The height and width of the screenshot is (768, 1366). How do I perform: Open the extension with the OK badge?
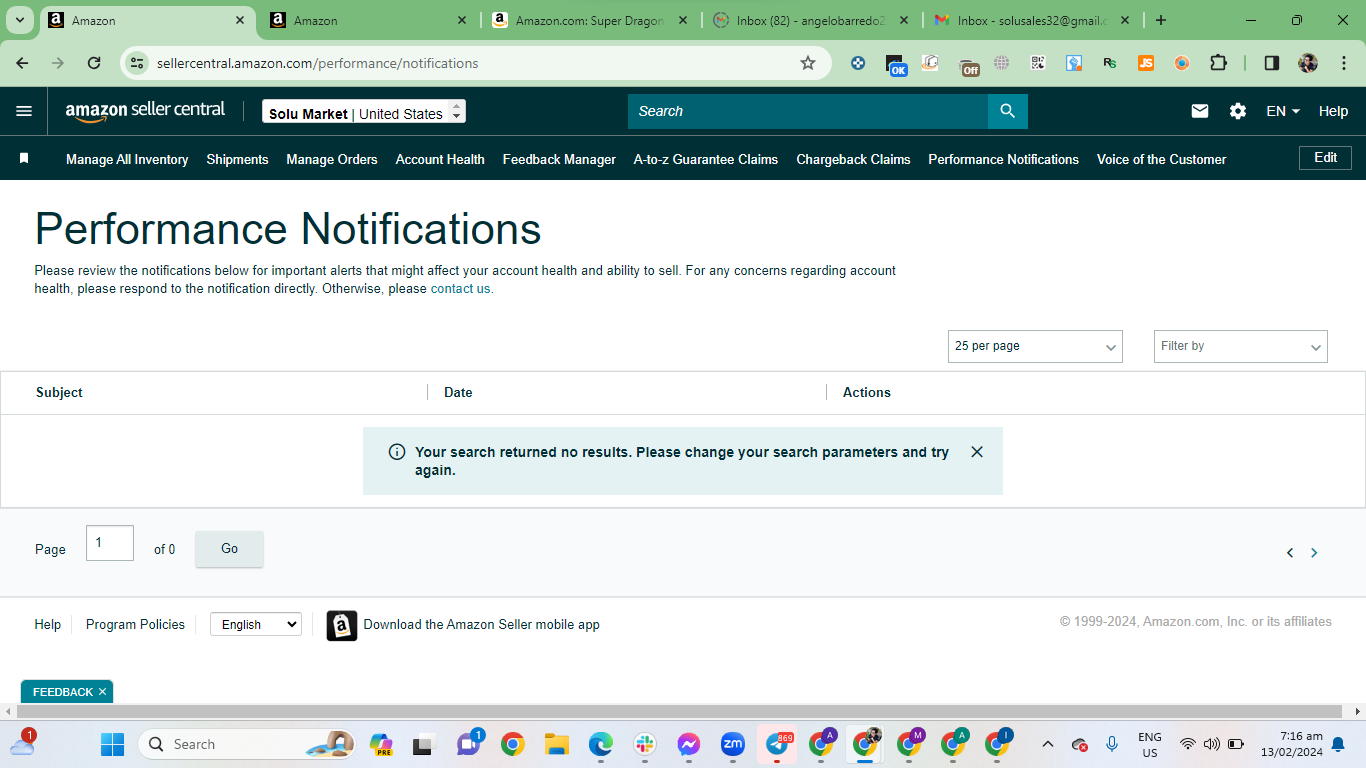click(x=896, y=64)
